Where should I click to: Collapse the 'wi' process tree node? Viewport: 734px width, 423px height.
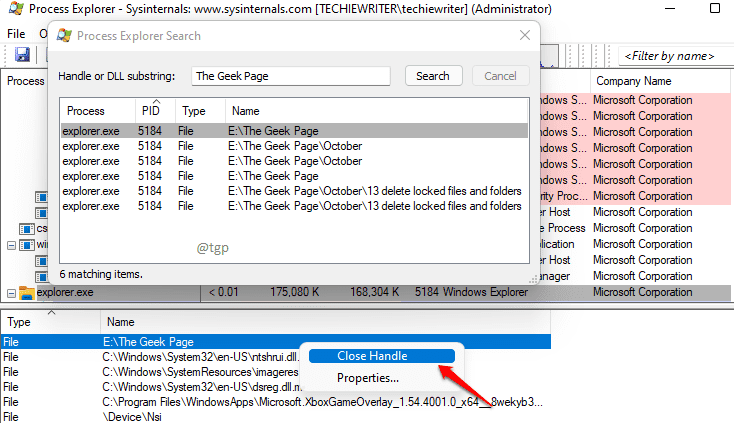tap(11, 245)
